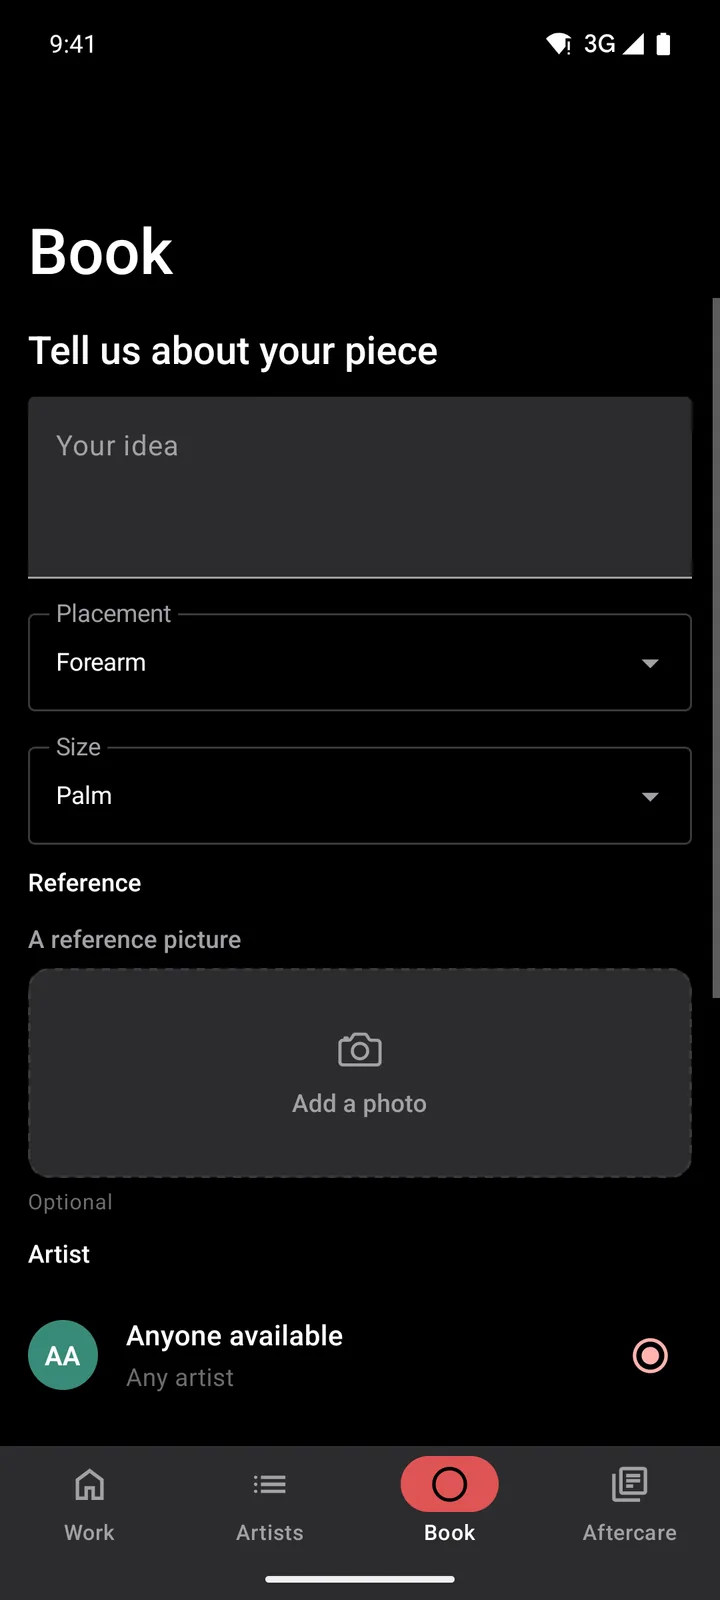
Task: Select the Anyone available radio button
Action: pyautogui.click(x=650, y=1355)
